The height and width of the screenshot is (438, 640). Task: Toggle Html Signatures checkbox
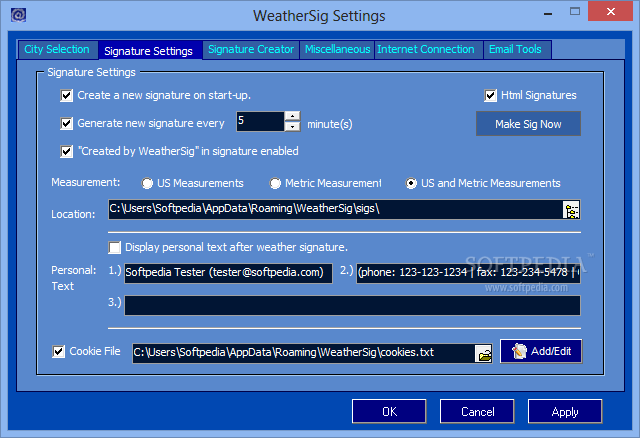(x=490, y=96)
